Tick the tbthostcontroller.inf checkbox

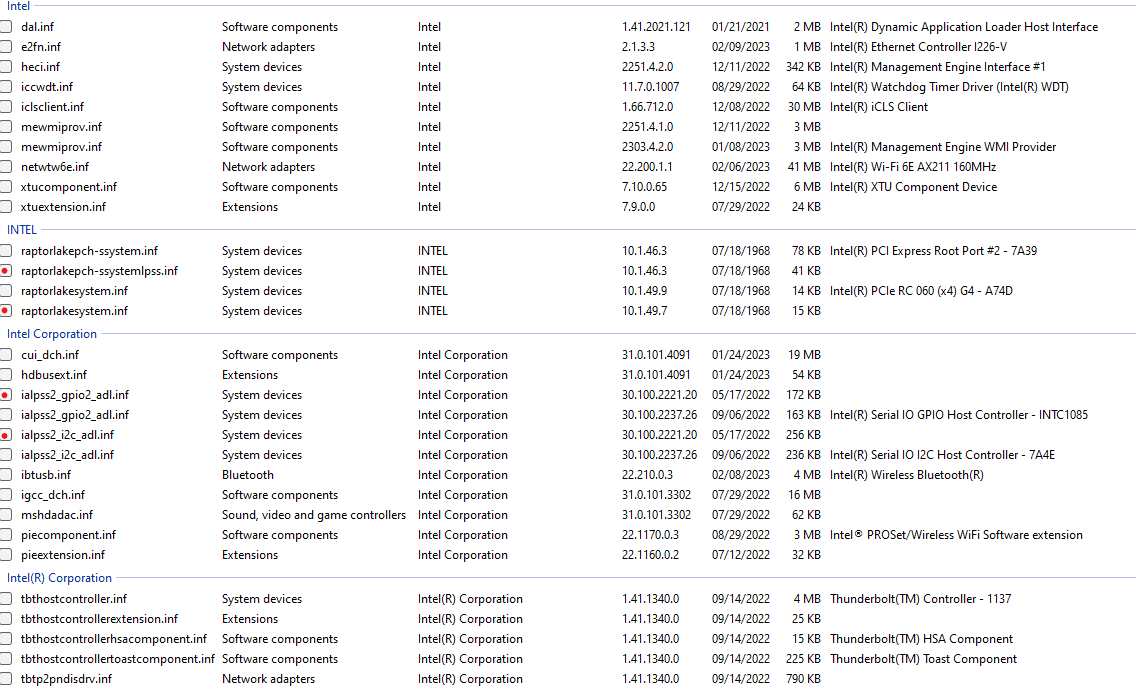(6, 599)
